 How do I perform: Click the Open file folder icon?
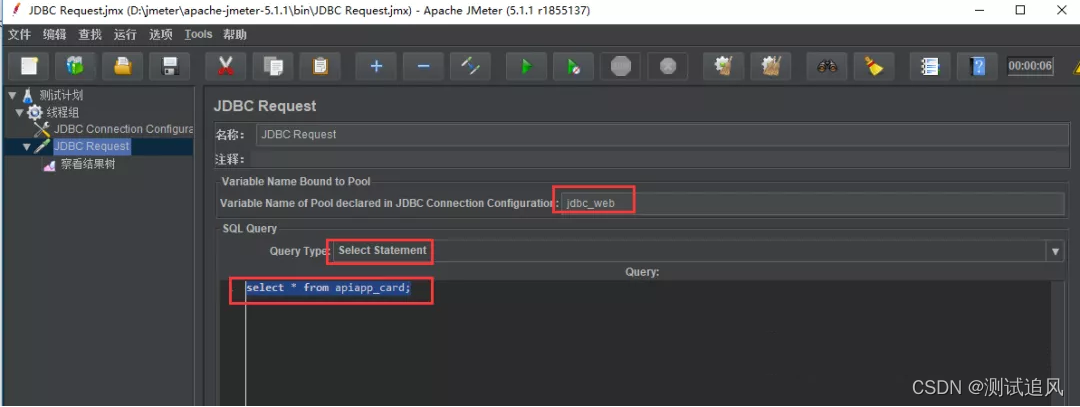(123, 66)
